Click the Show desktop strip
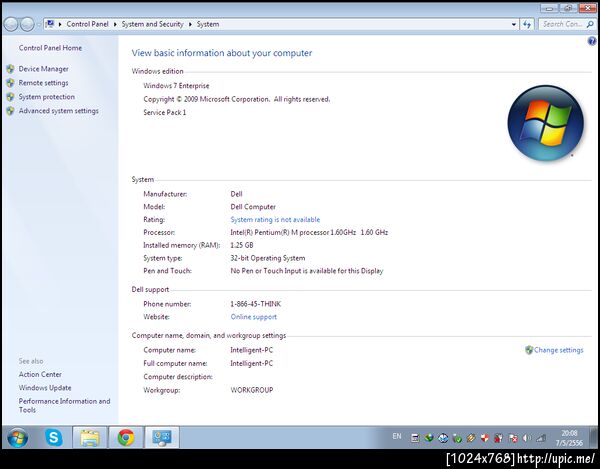The image size is (600, 469). 595,438
